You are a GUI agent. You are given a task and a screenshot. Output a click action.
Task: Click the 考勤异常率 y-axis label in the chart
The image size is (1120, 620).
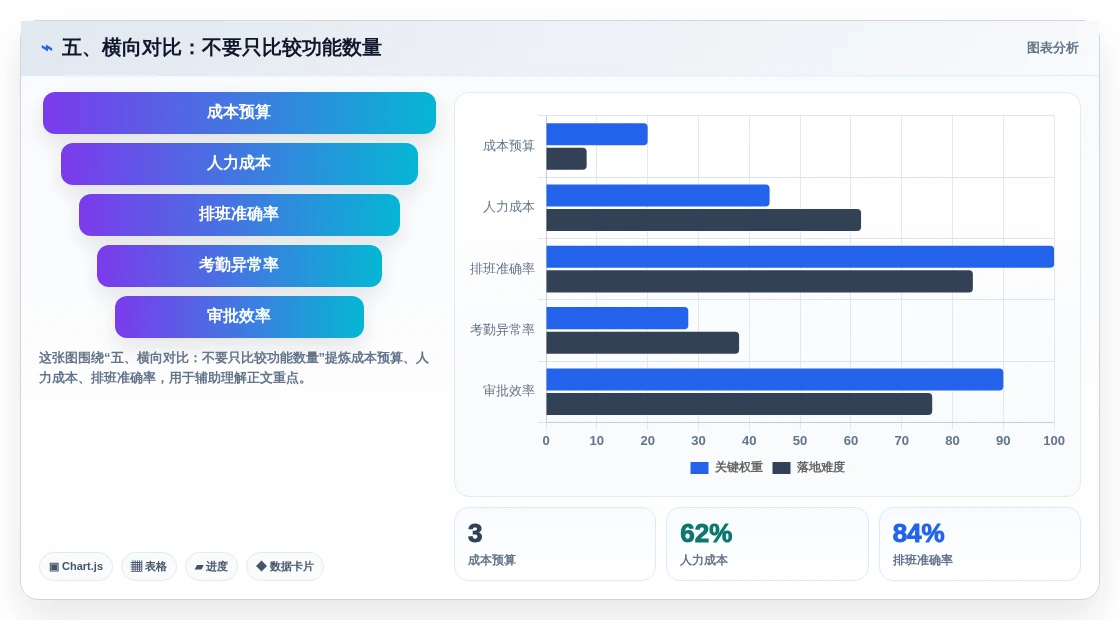pos(502,330)
